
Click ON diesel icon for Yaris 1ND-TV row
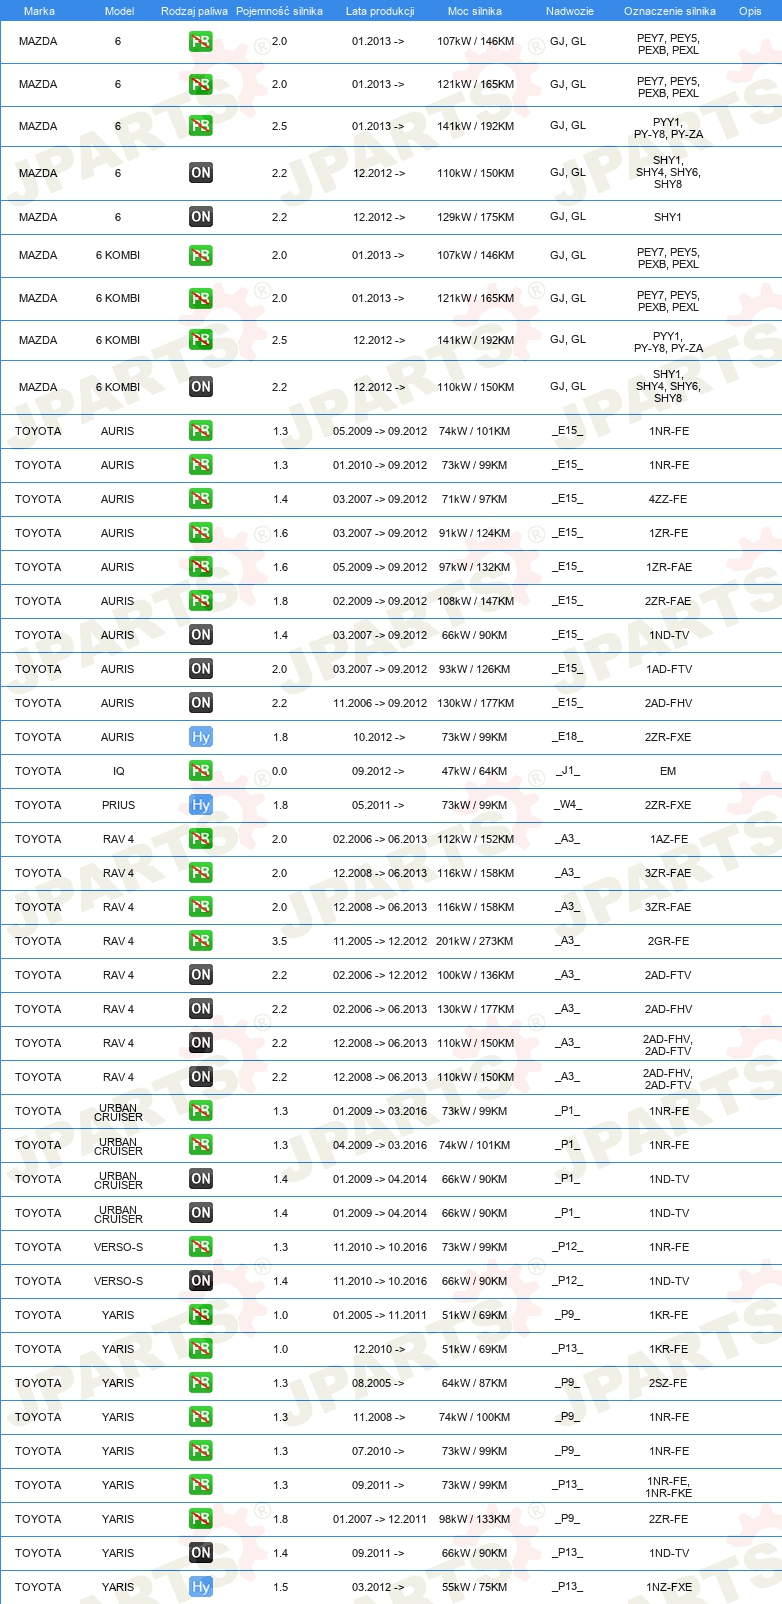click(x=201, y=1553)
